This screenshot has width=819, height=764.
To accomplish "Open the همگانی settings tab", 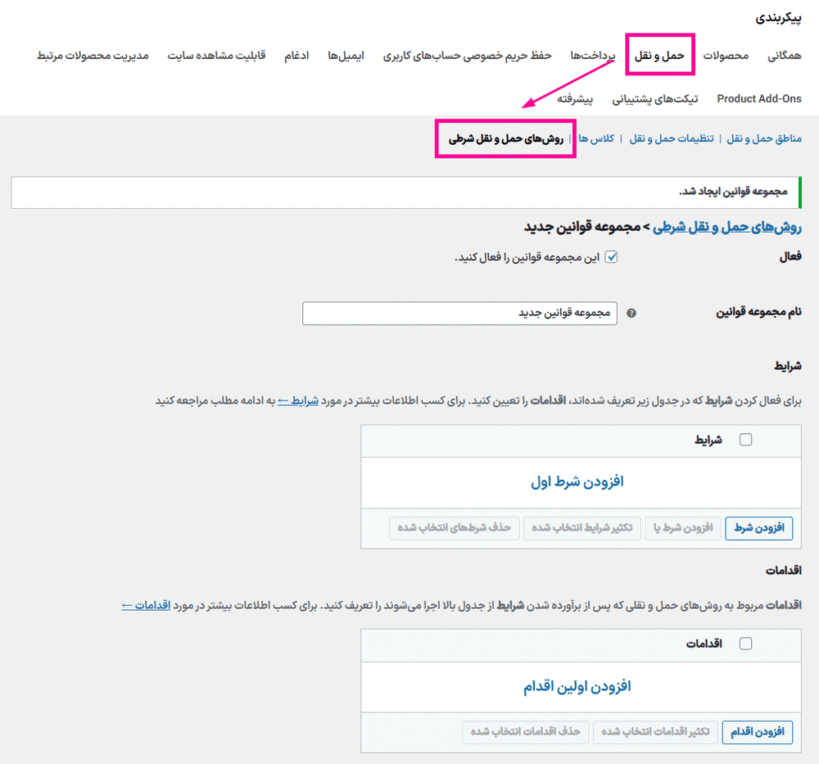I will coord(784,55).
